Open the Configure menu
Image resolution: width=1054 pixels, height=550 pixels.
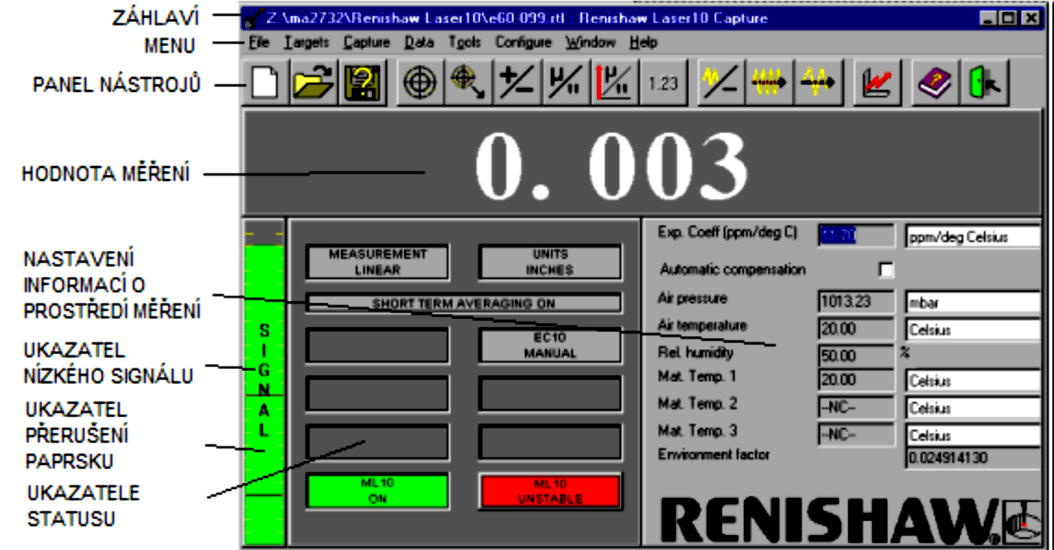(524, 42)
